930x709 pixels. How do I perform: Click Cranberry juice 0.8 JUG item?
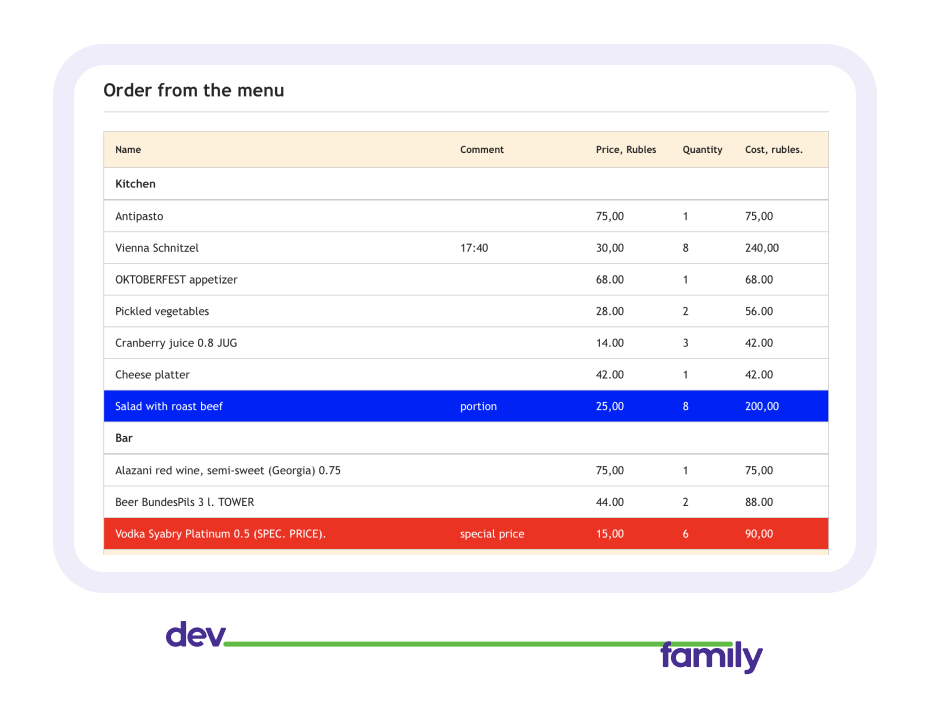pos(176,343)
